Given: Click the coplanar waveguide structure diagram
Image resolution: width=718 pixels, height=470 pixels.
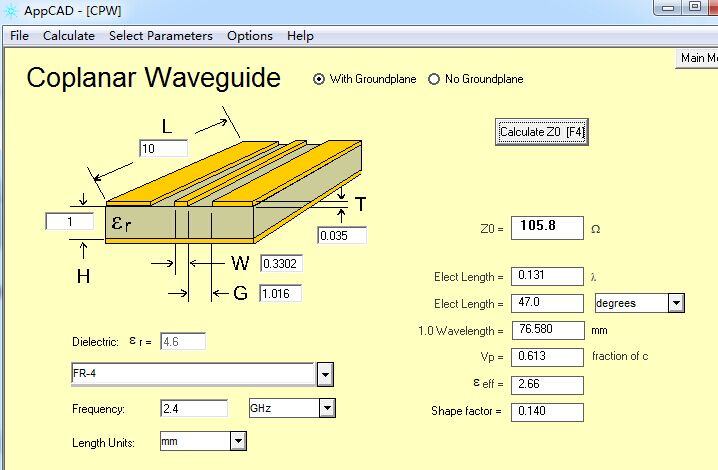Looking at the screenshot, I should pos(234,192).
